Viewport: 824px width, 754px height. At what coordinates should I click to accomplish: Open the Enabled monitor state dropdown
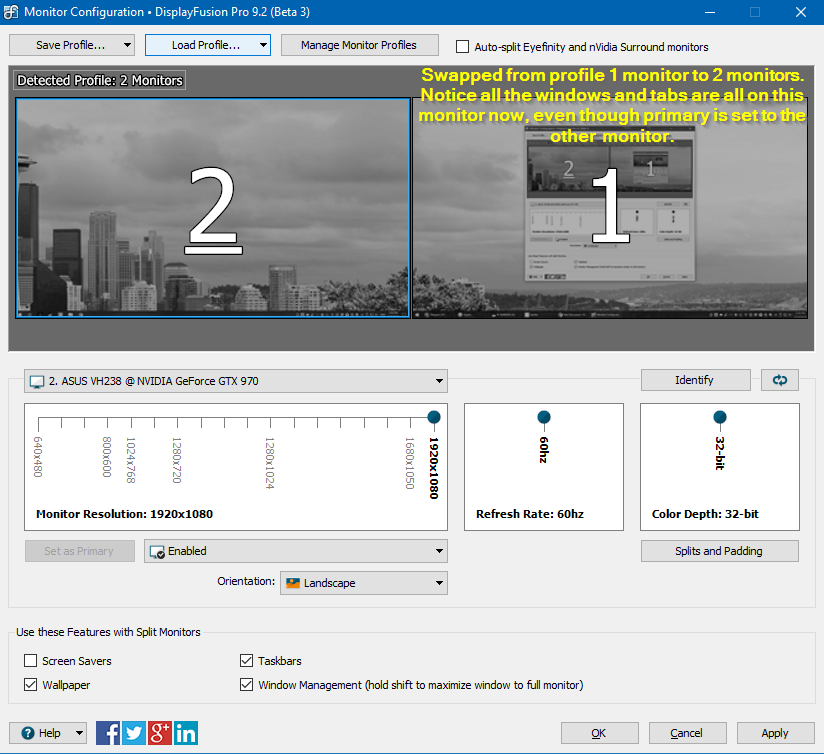[x=296, y=551]
